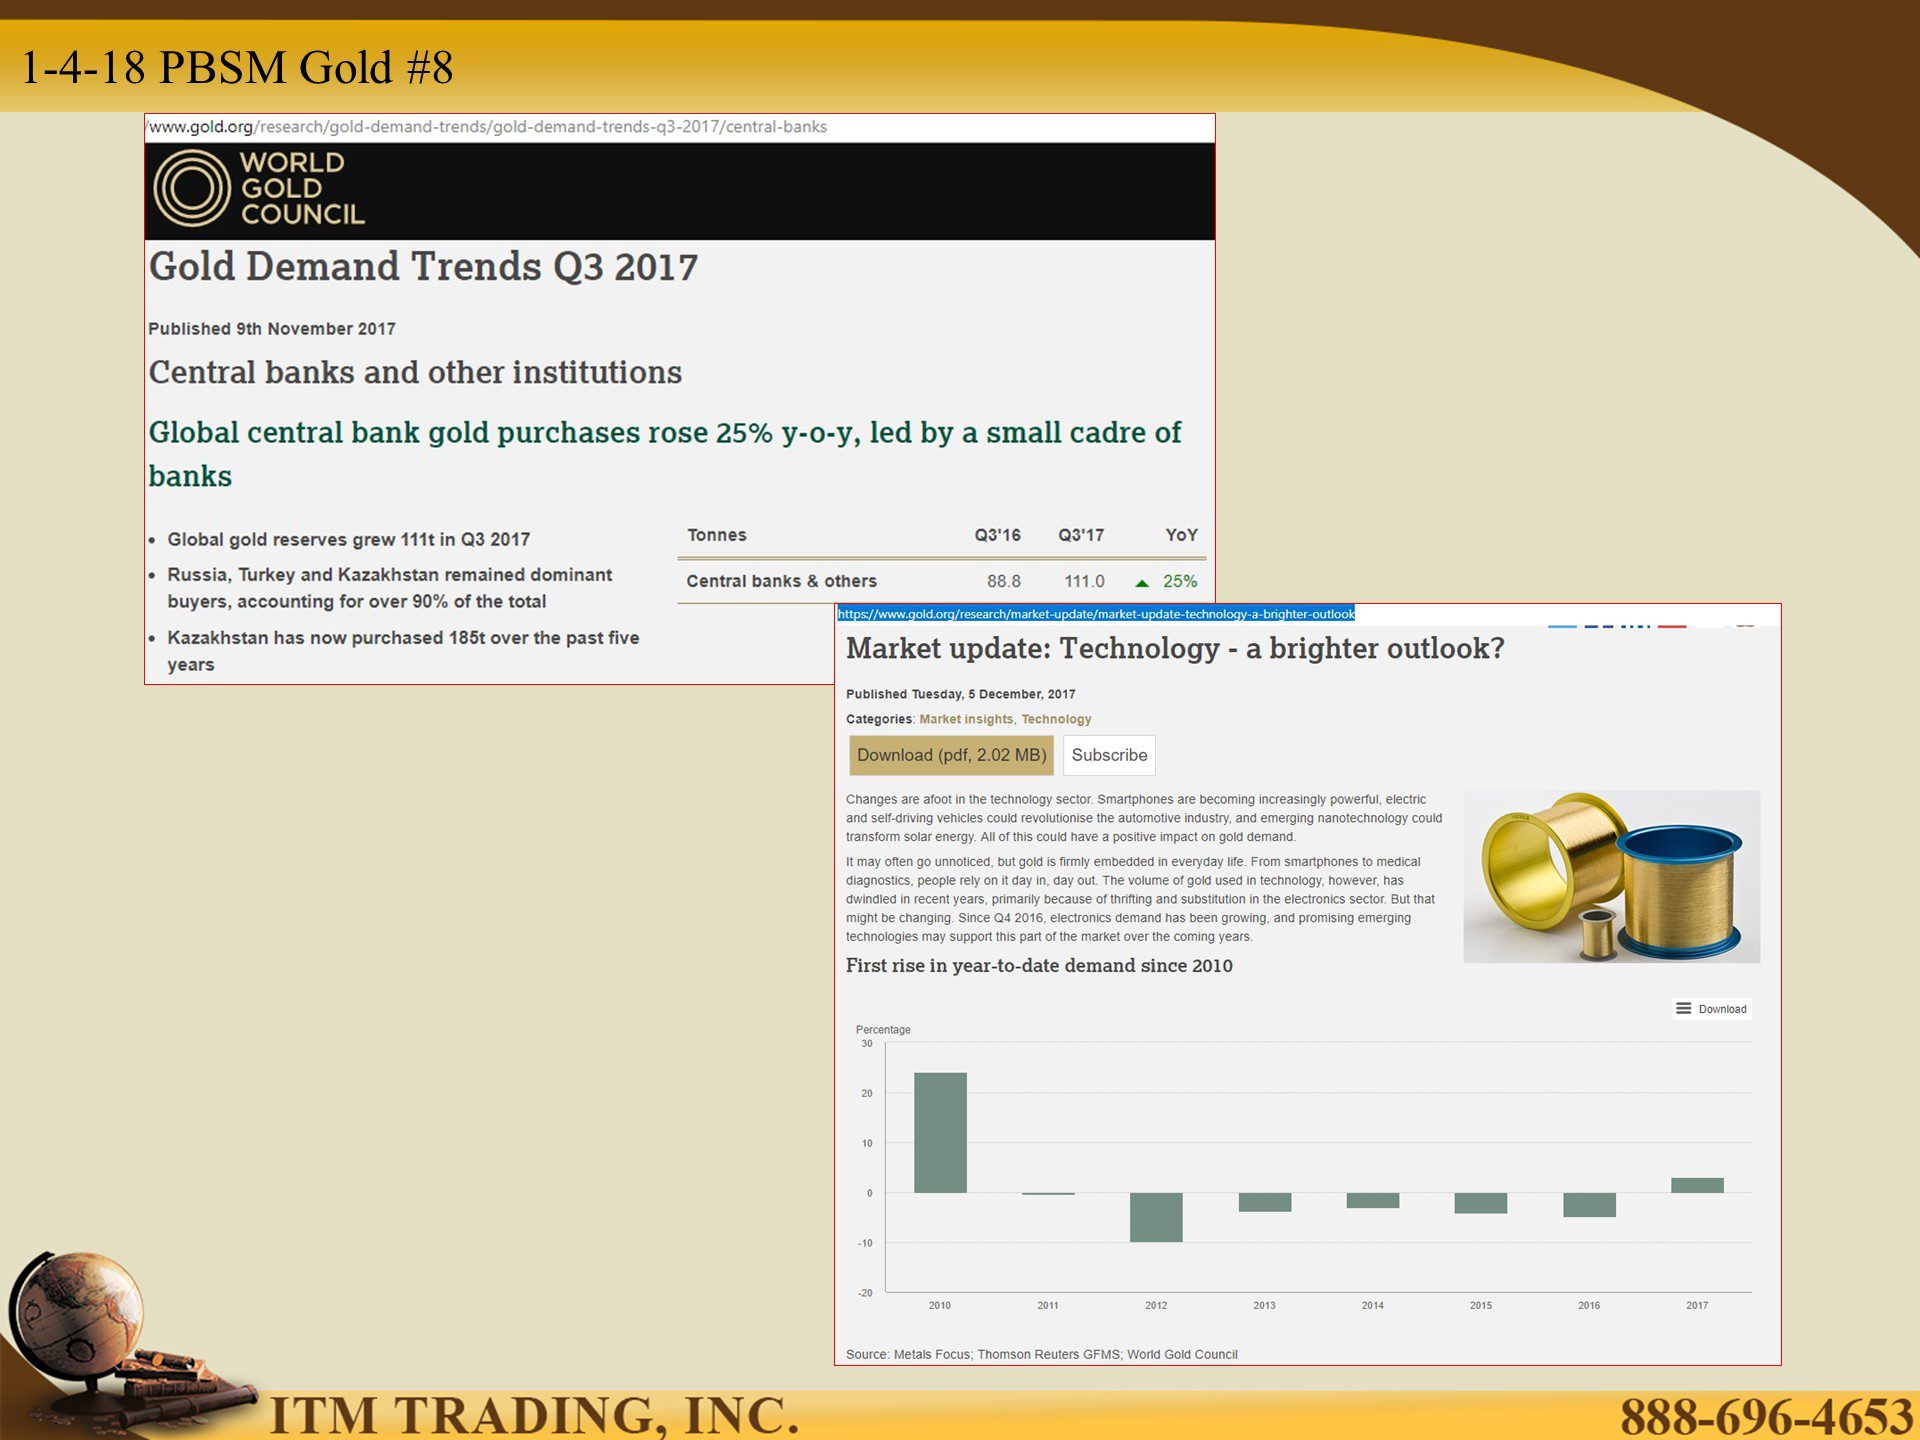Click the 25% YoY value
1920x1440 pixels.
coord(1179,581)
